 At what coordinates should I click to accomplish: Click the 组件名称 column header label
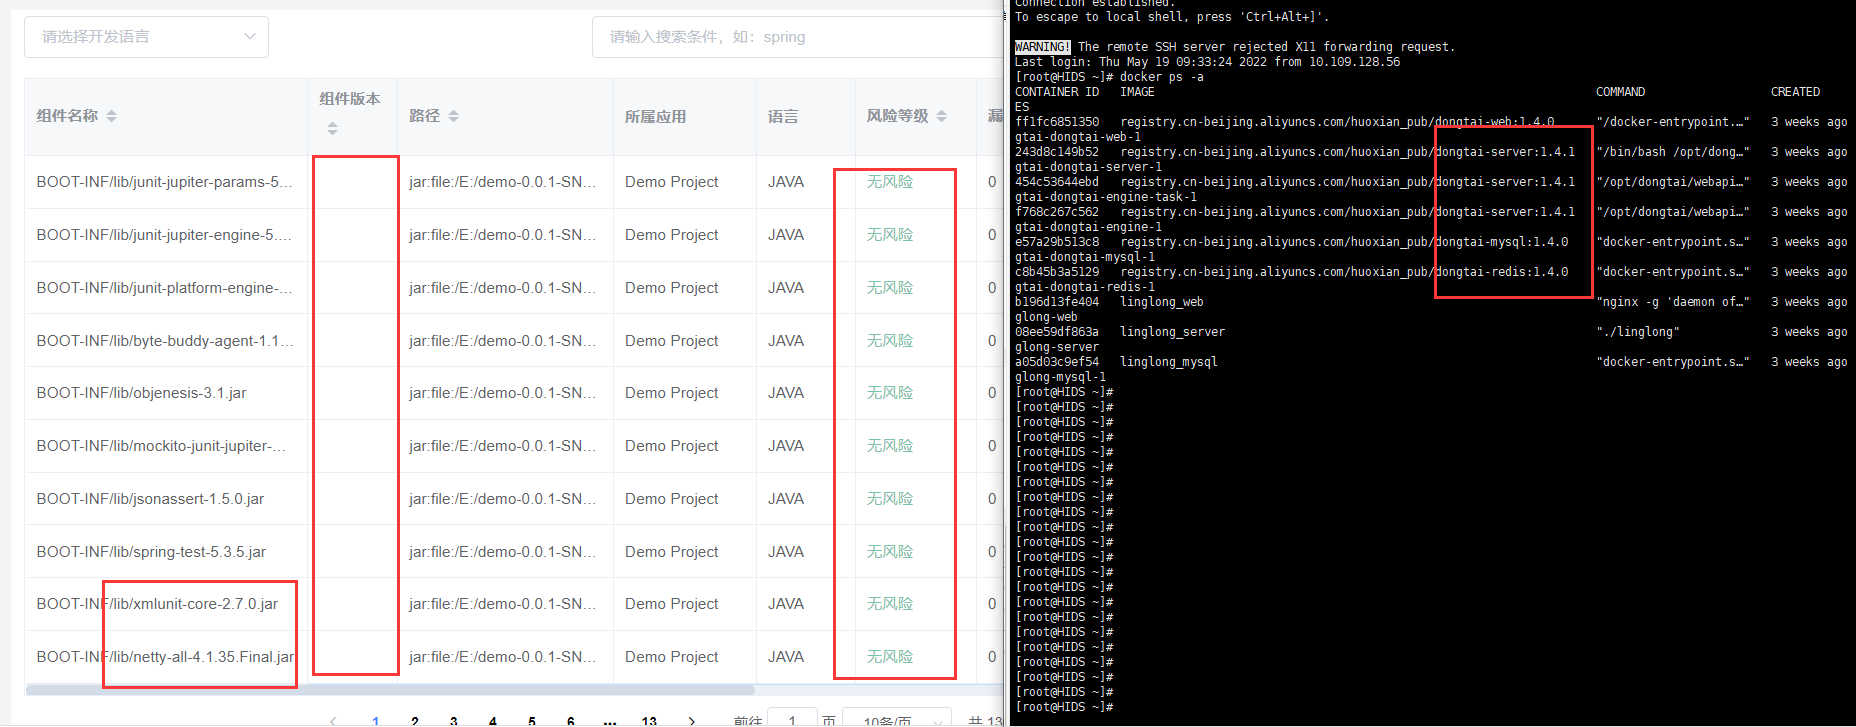click(67, 116)
